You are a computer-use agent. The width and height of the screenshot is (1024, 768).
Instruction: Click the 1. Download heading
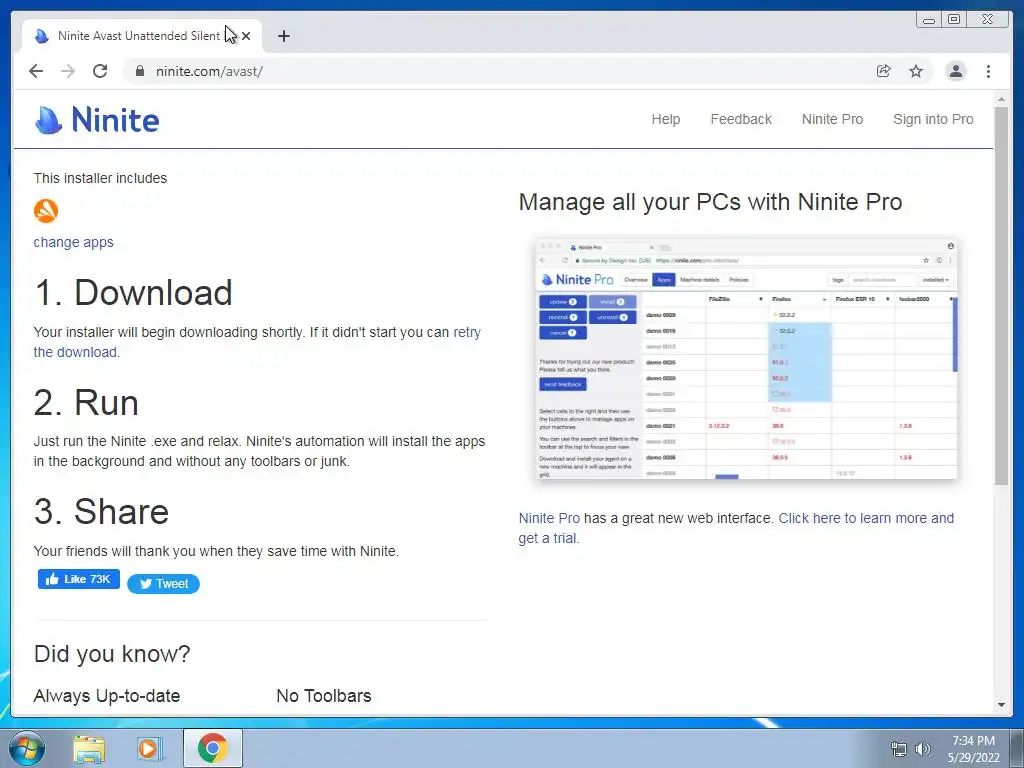coord(133,293)
